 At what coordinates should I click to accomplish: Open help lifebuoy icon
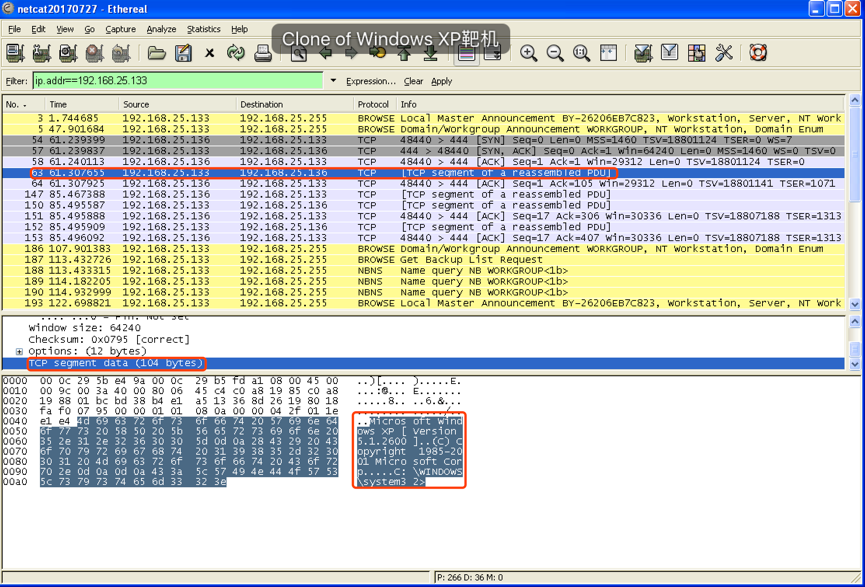pyautogui.click(x=759, y=53)
